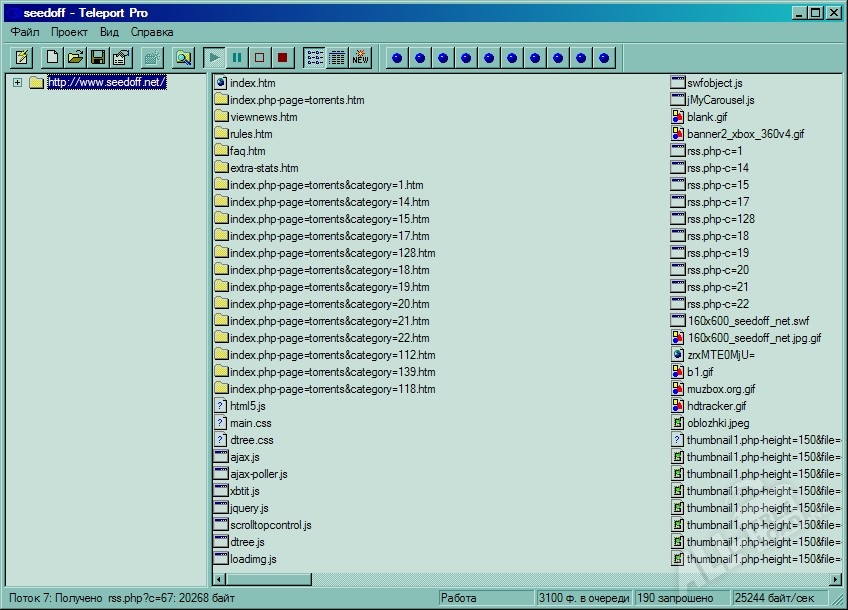The height and width of the screenshot is (610, 848).
Task: Create a new project with blank page icon
Action: tap(52, 58)
